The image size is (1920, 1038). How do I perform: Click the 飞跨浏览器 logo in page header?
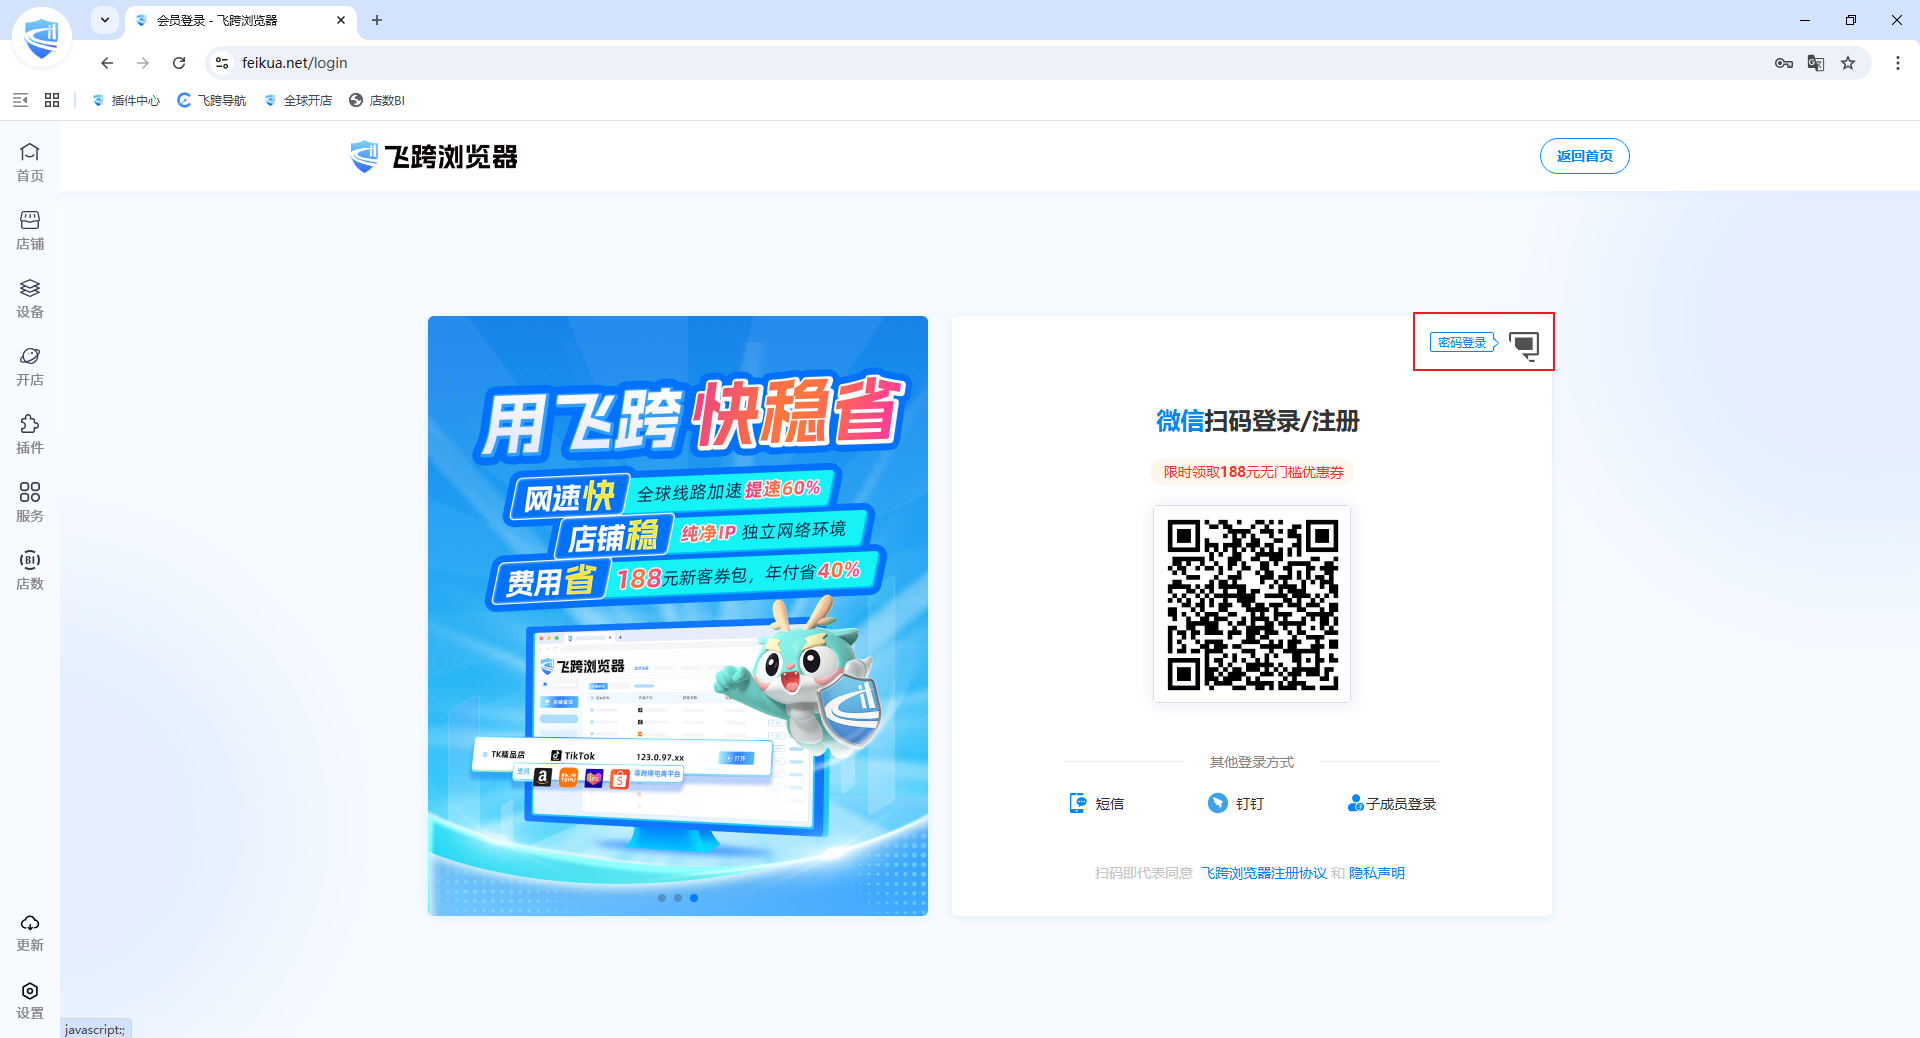[x=434, y=156]
